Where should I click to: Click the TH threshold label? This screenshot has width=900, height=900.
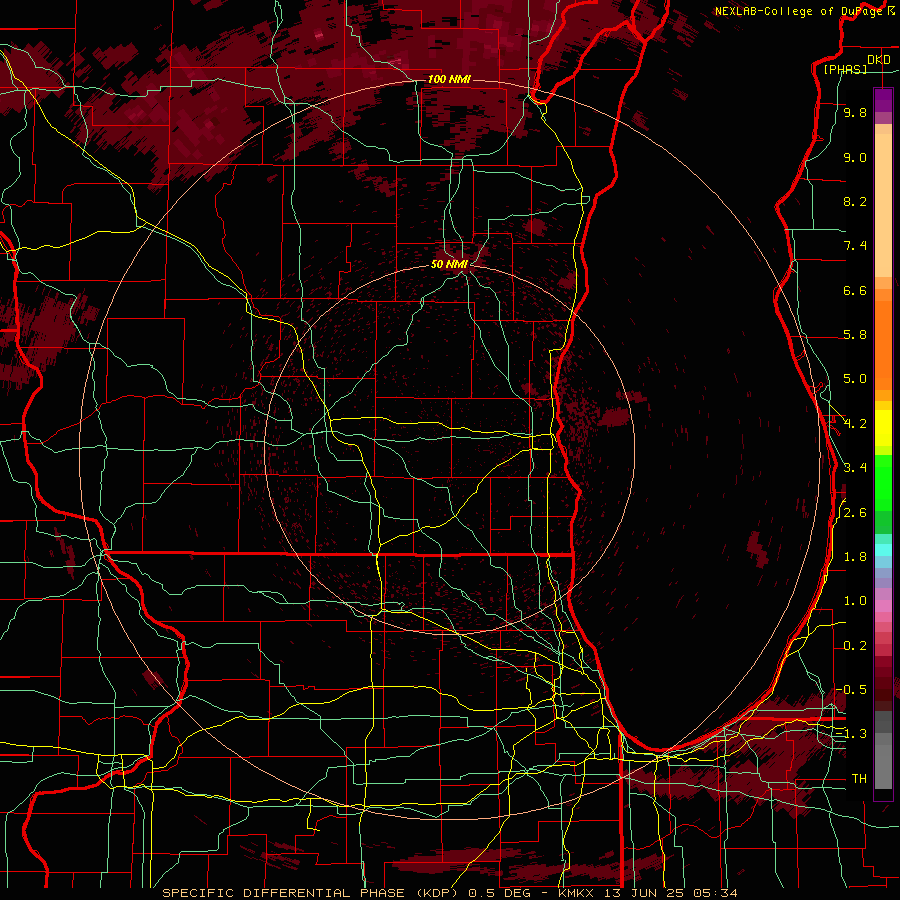[859, 779]
